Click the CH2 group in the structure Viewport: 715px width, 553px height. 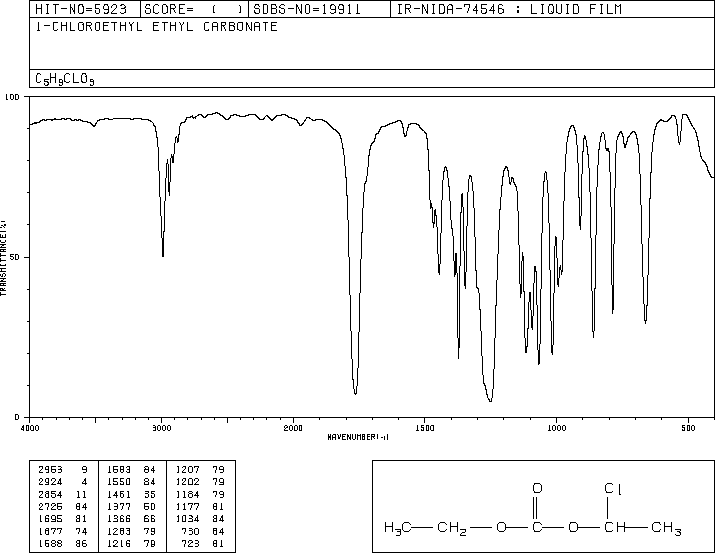coord(451,528)
